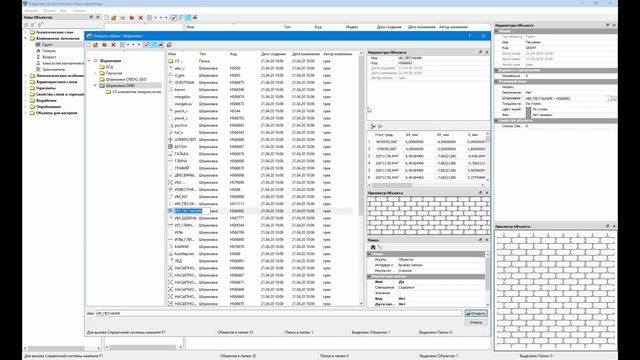Select ЕГД folder in dialog tree
Image resolution: width=640 pixels, height=360 pixels.
[109, 67]
